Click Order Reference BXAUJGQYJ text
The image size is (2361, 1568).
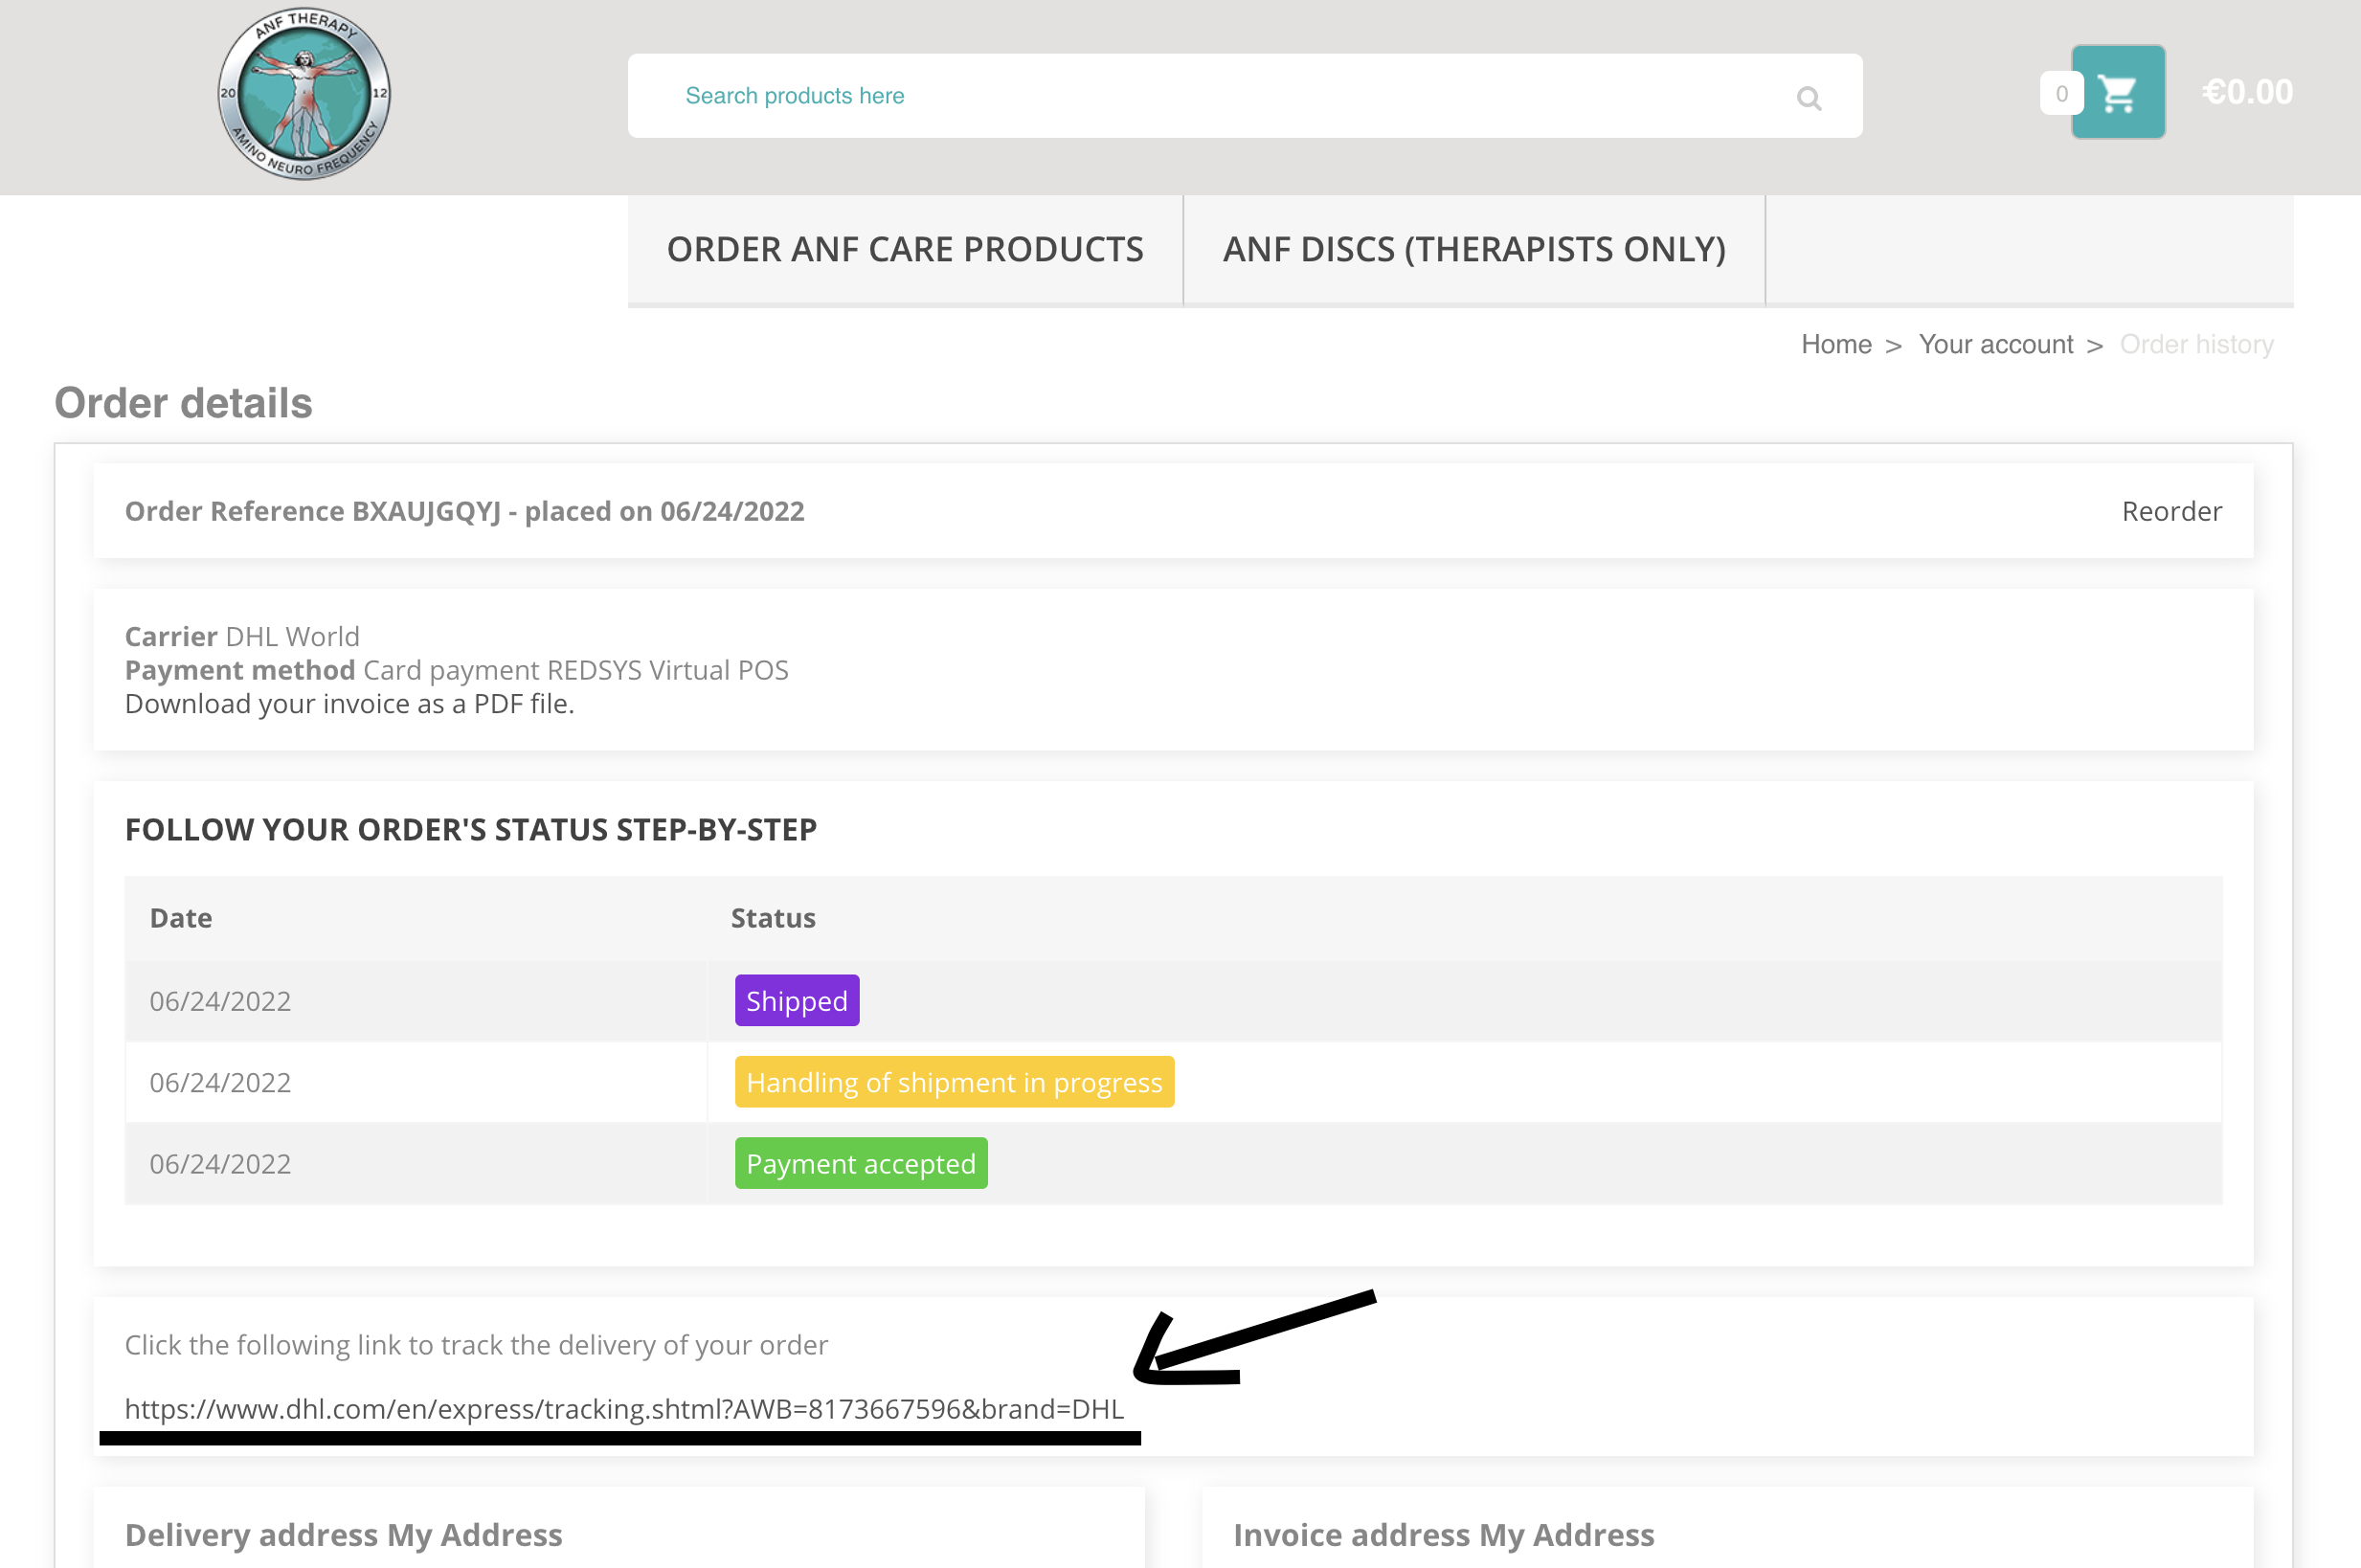(x=464, y=511)
